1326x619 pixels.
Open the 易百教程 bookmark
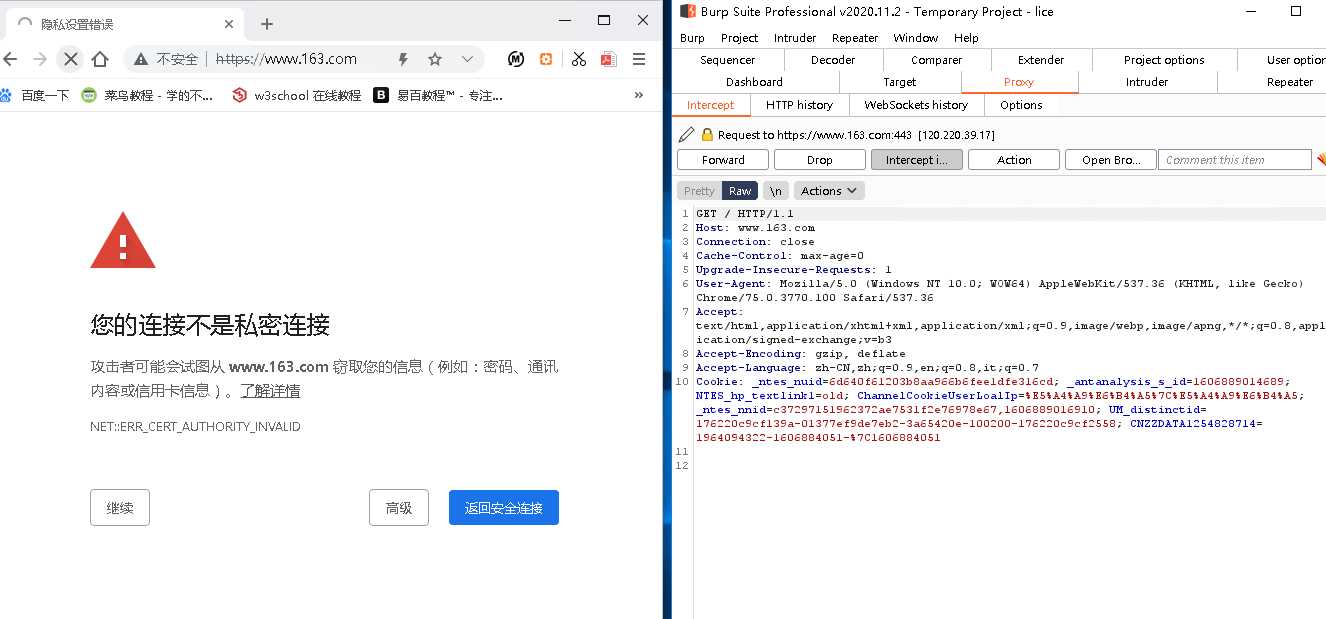click(438, 96)
